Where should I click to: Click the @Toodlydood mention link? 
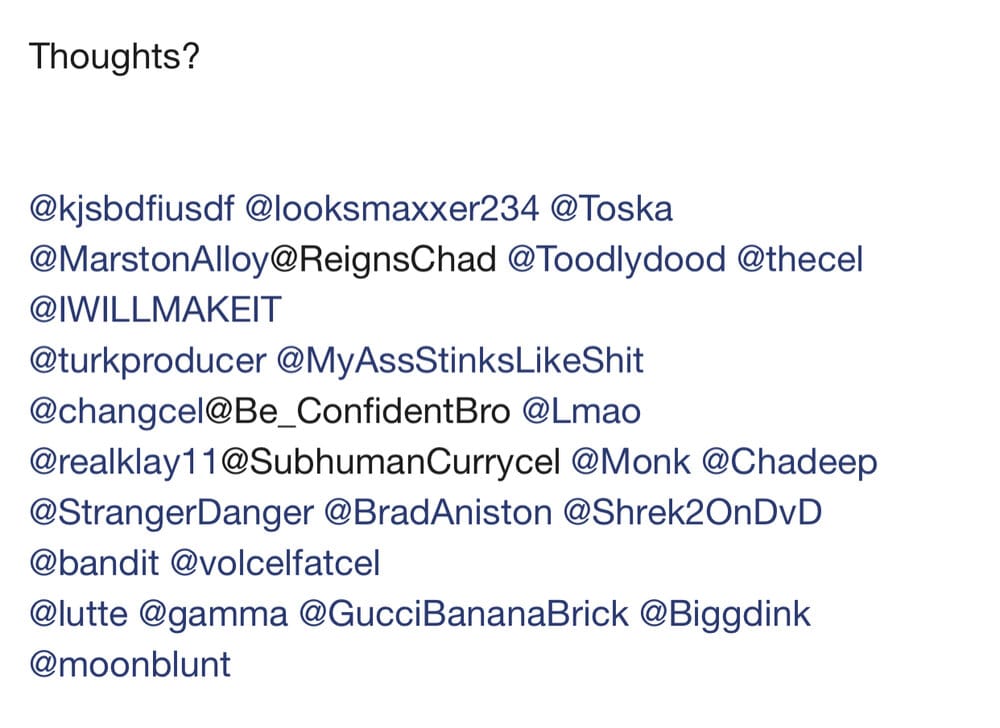pyautogui.click(x=617, y=260)
